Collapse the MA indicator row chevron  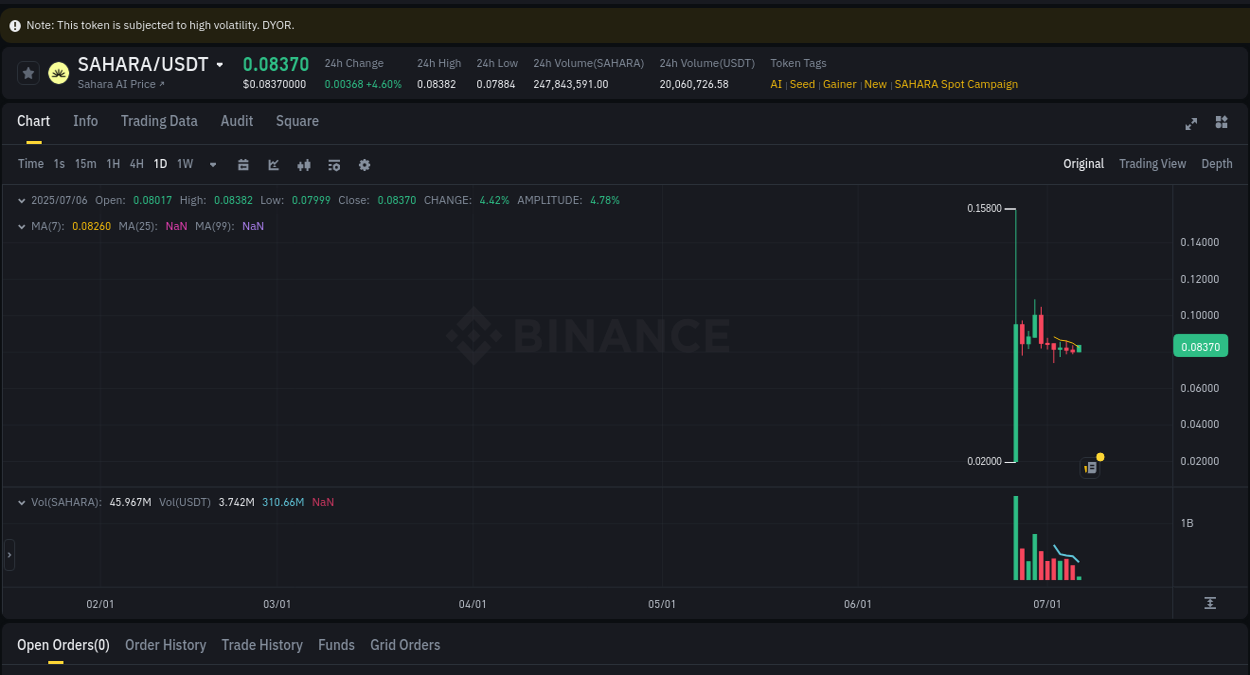[x=21, y=226]
